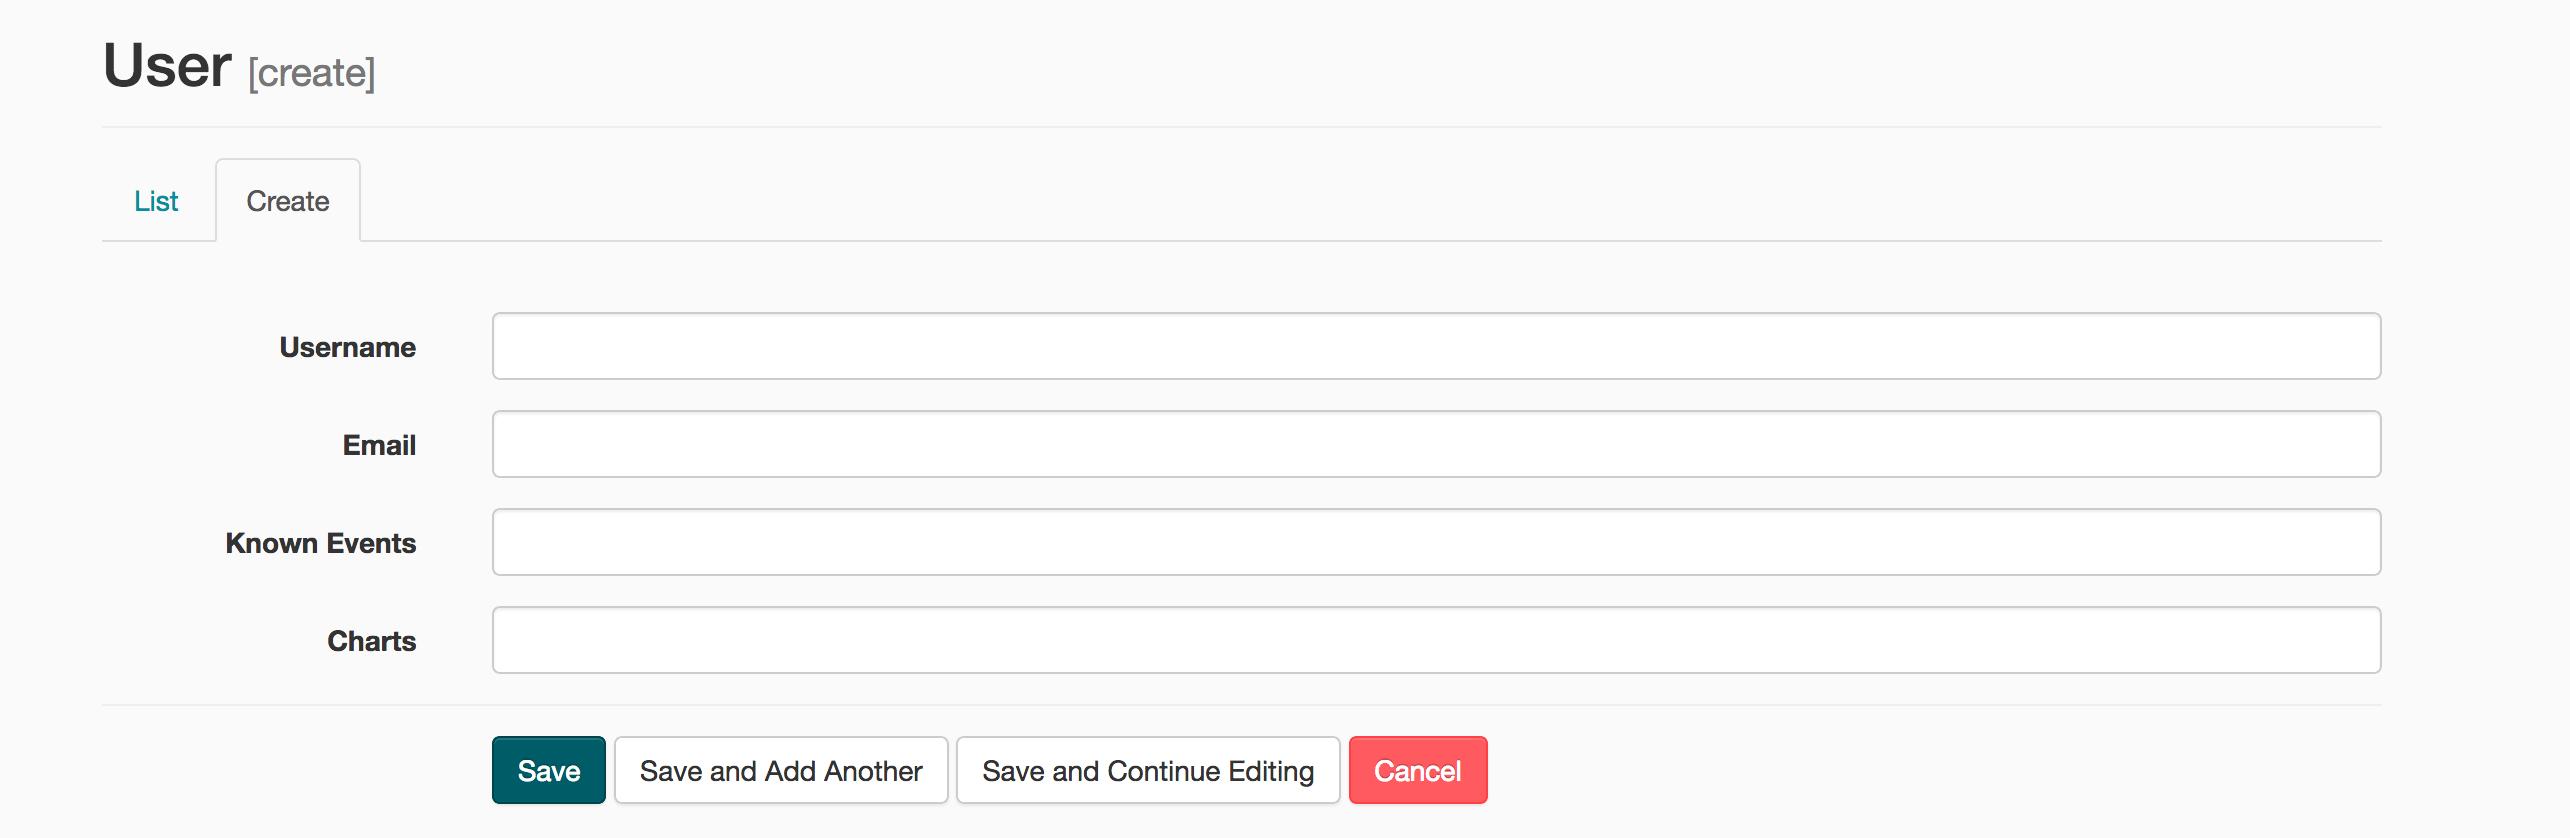Image resolution: width=2570 pixels, height=838 pixels.
Task: Click the Email field label
Action: coord(379,445)
